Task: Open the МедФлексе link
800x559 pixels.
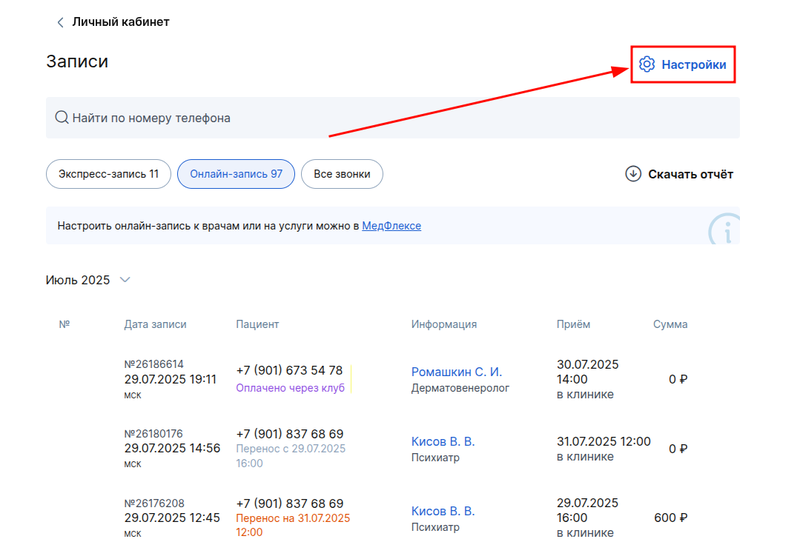Action: (x=391, y=226)
